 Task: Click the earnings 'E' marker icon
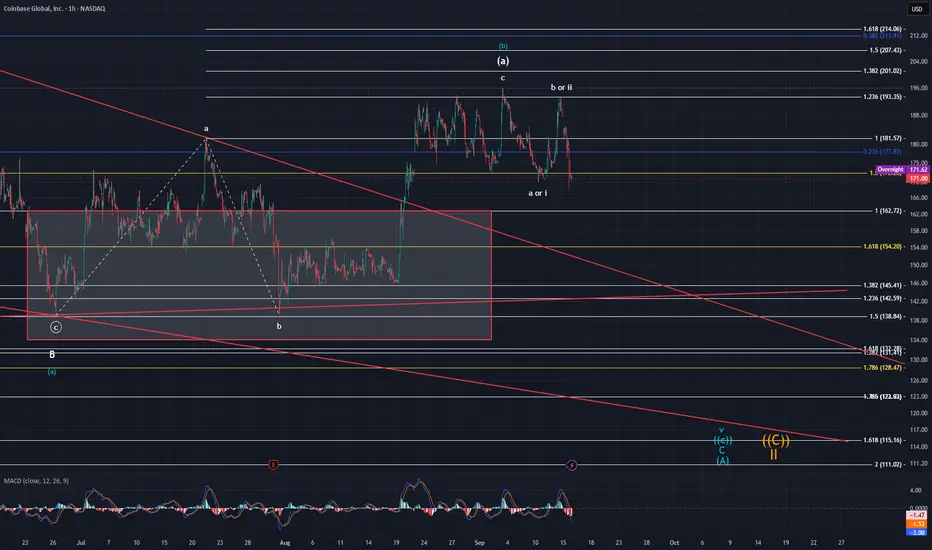[x=273, y=465]
